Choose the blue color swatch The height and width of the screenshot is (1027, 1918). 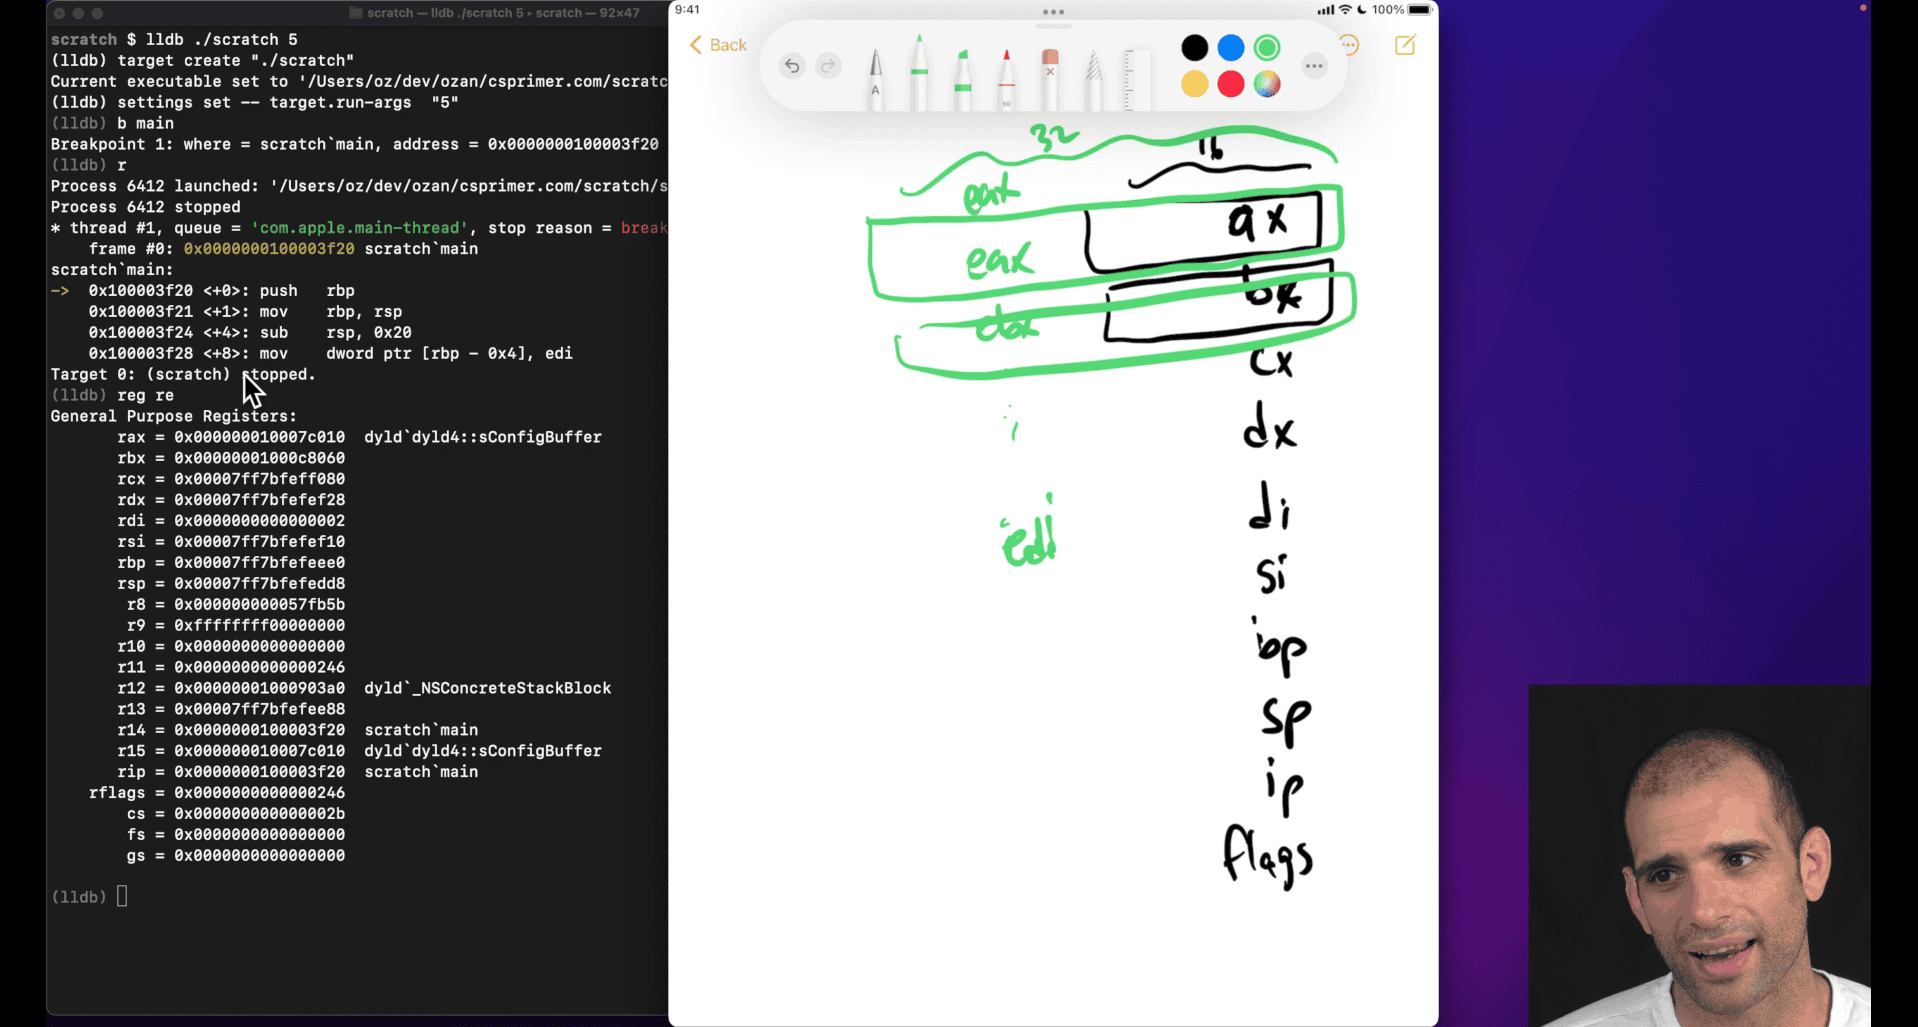click(x=1231, y=48)
